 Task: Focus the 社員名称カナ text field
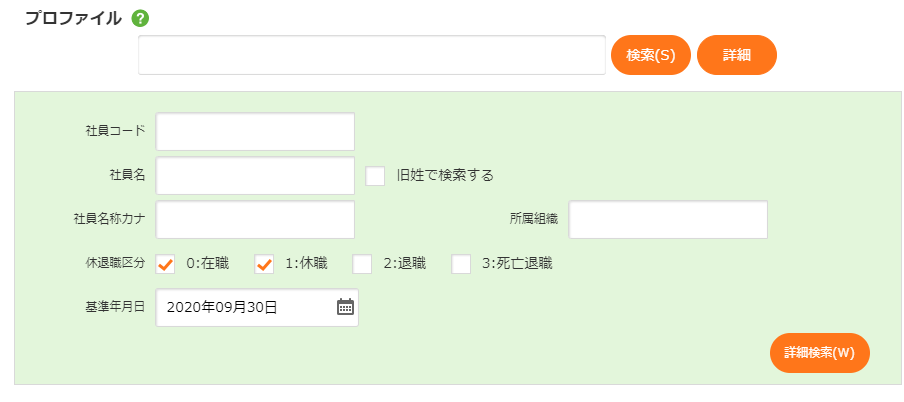click(255, 220)
